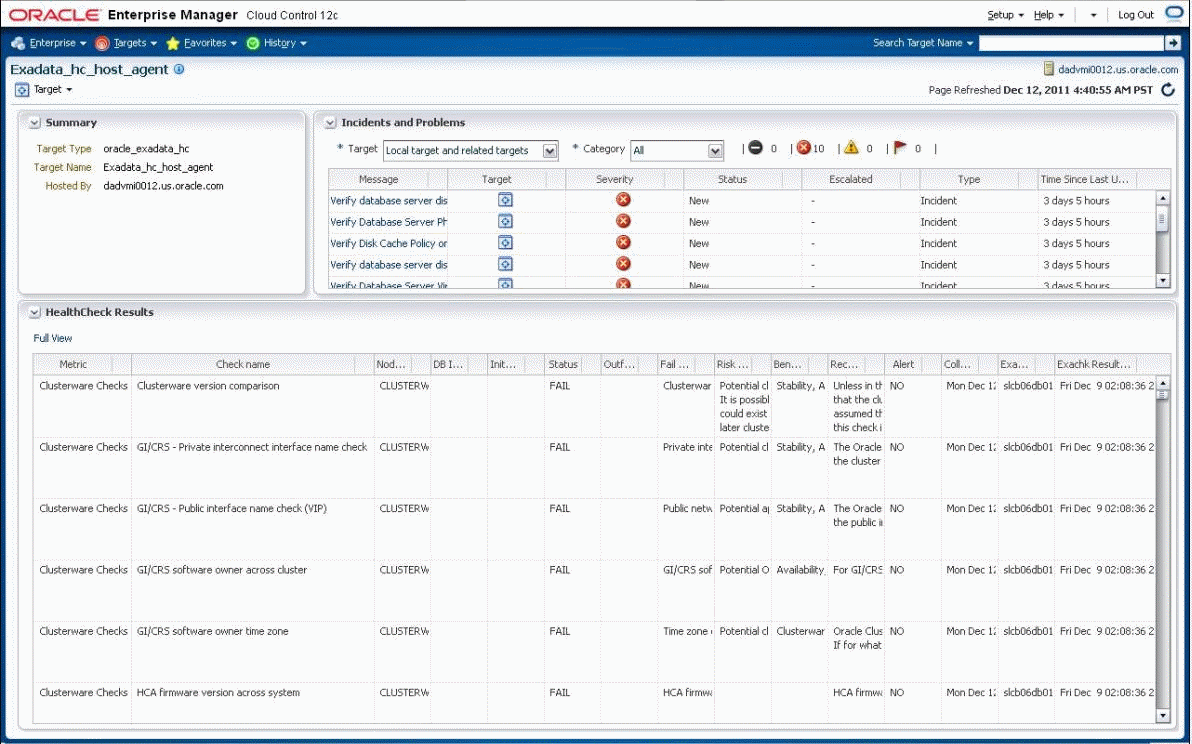Collapse the HealthCheck Results panel

coord(34,312)
